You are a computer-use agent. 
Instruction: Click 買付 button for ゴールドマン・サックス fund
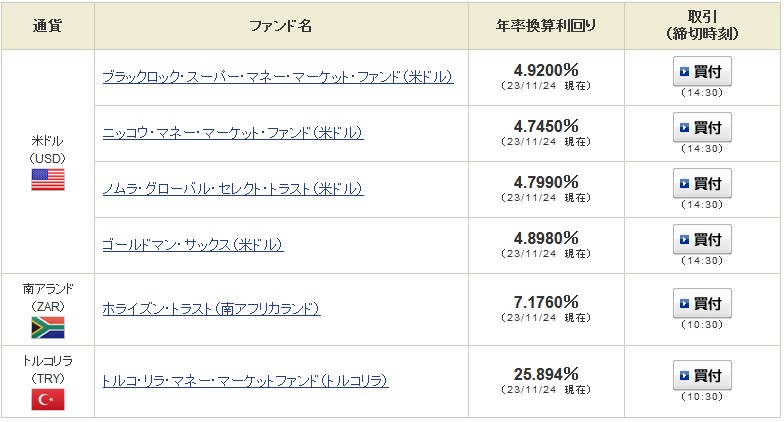(x=702, y=240)
